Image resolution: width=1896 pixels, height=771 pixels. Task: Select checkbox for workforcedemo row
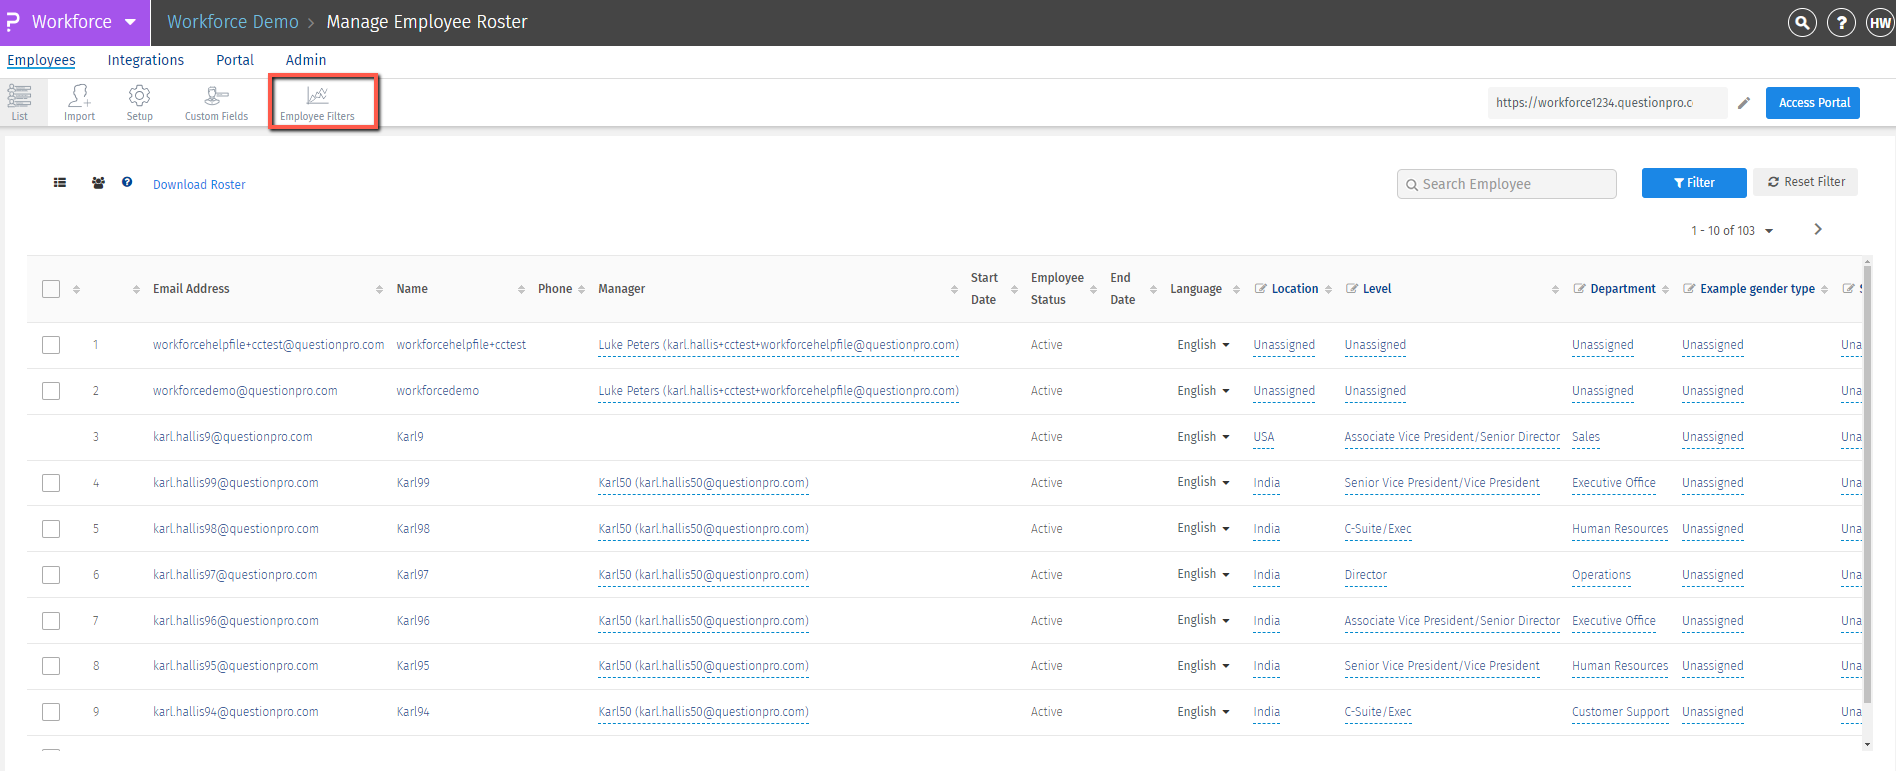click(x=51, y=391)
